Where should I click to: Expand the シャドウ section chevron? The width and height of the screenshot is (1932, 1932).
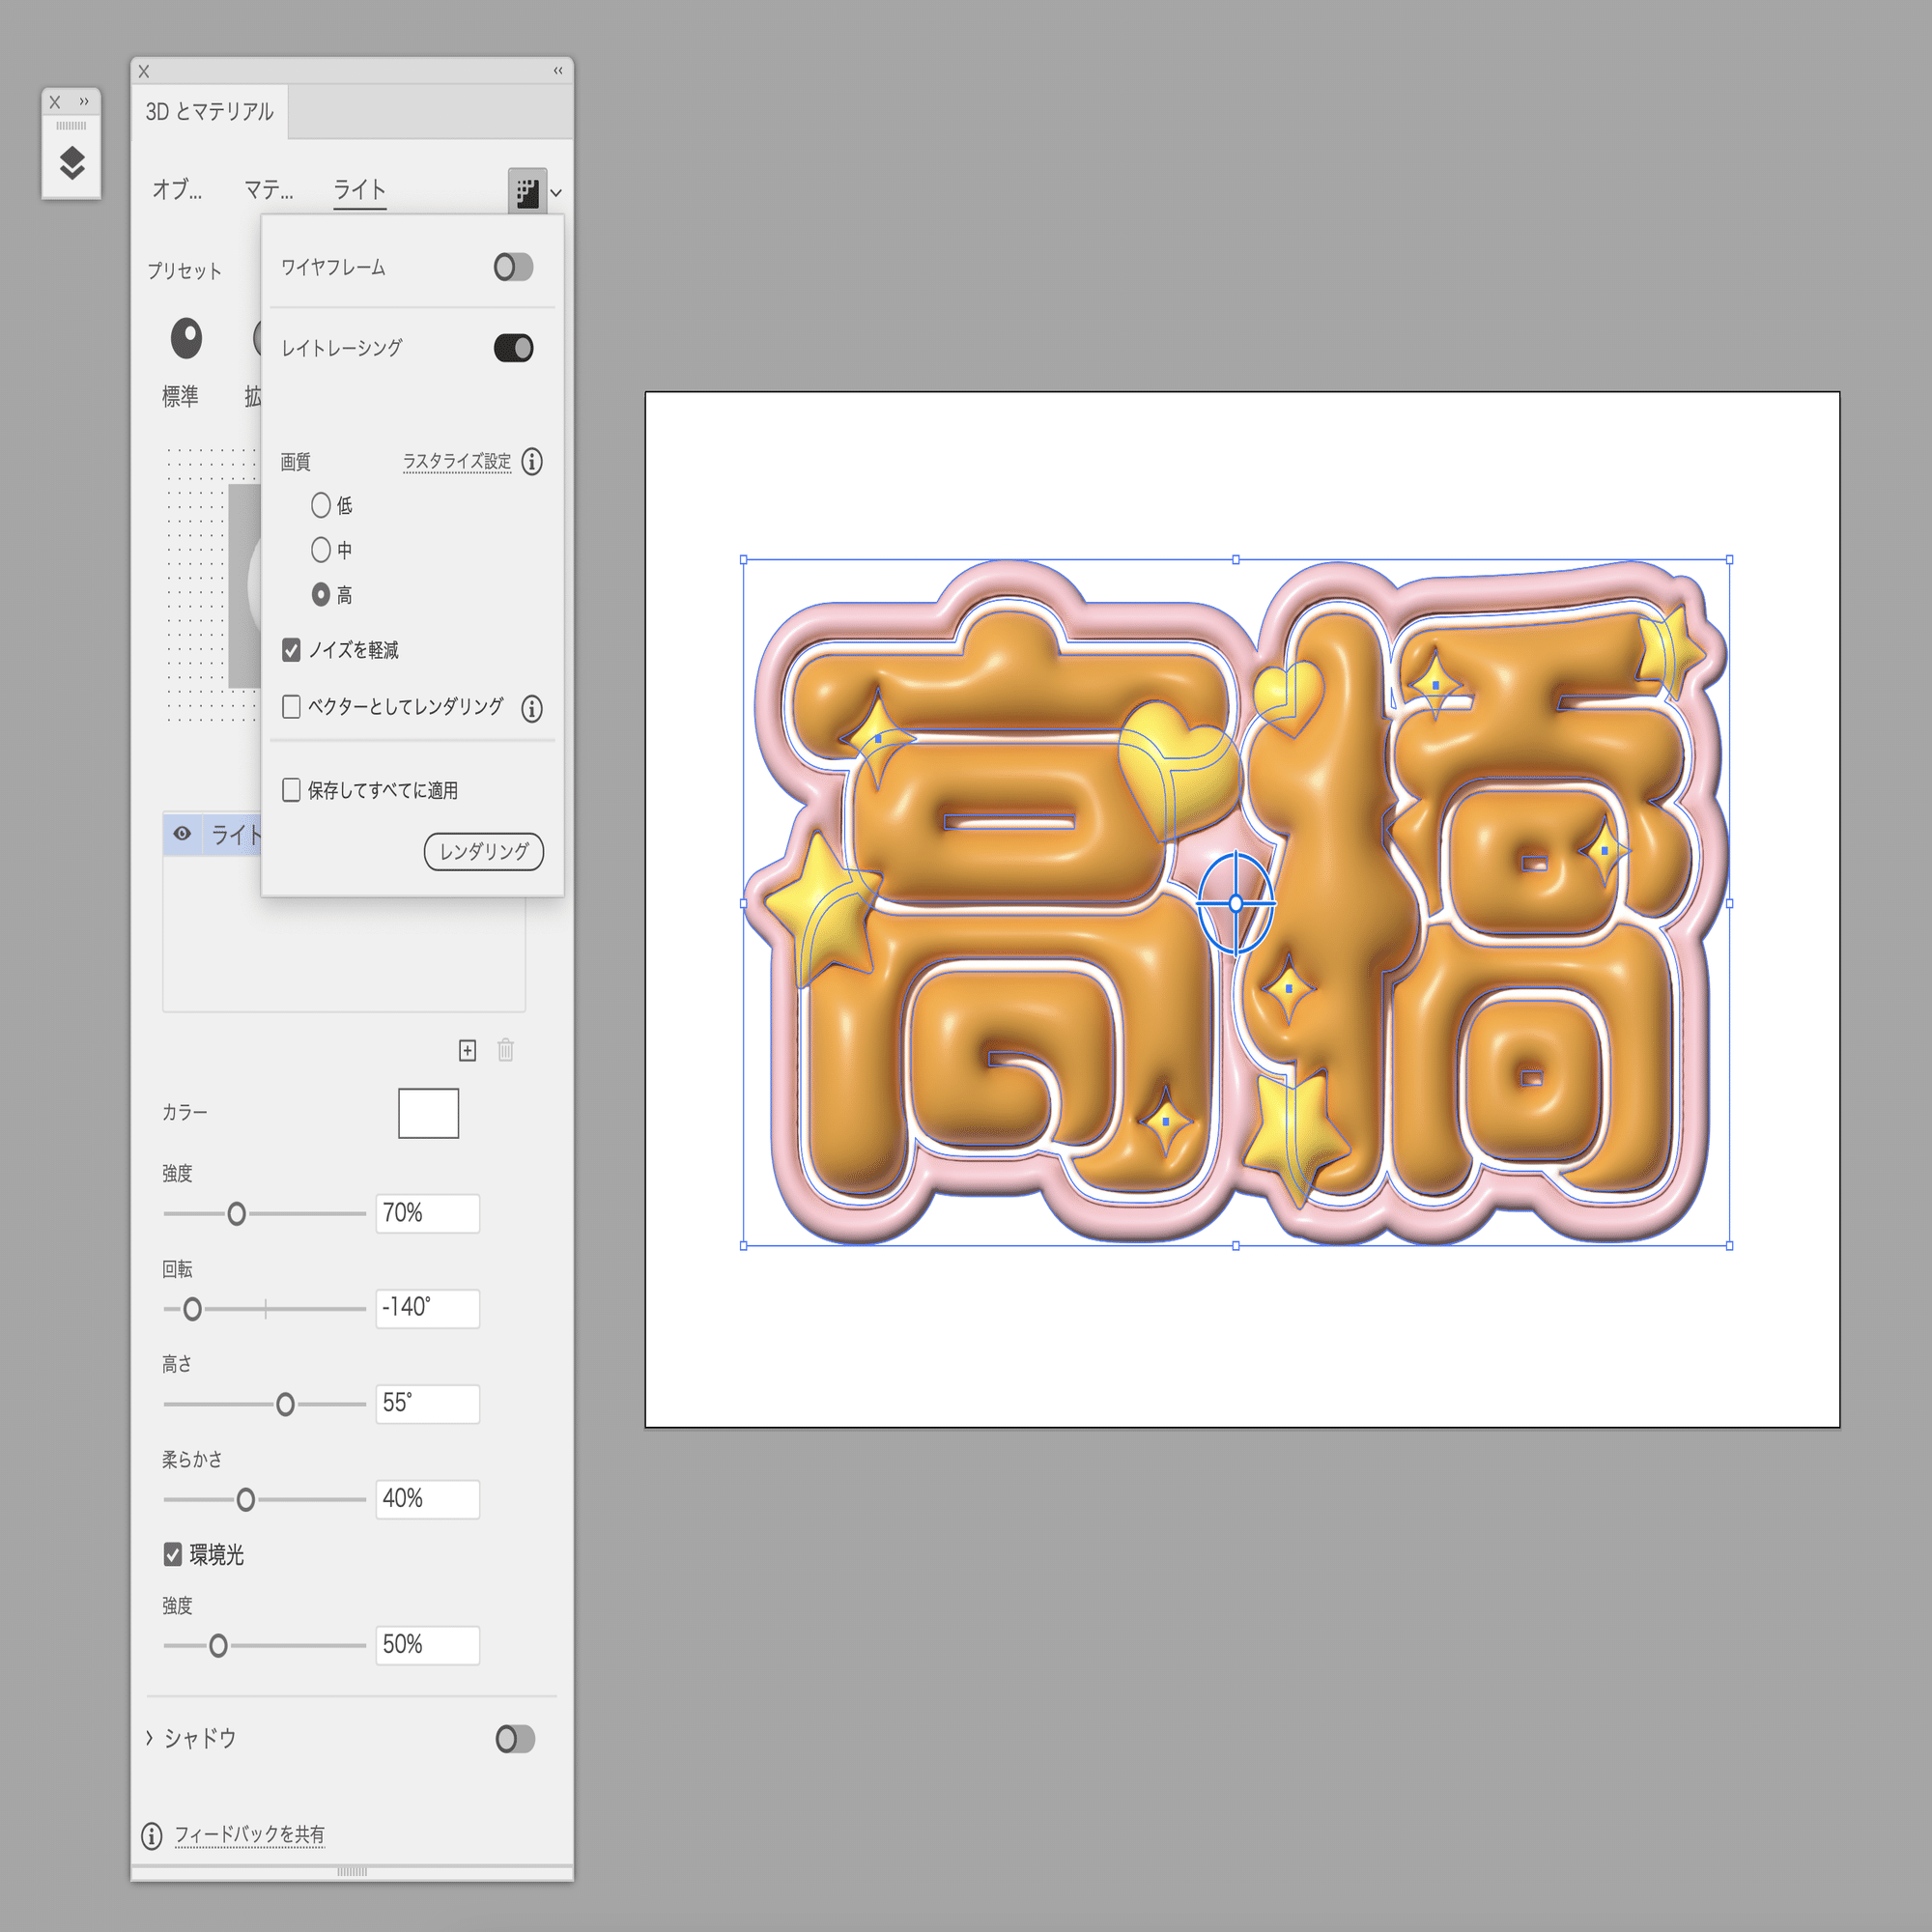coord(150,1738)
